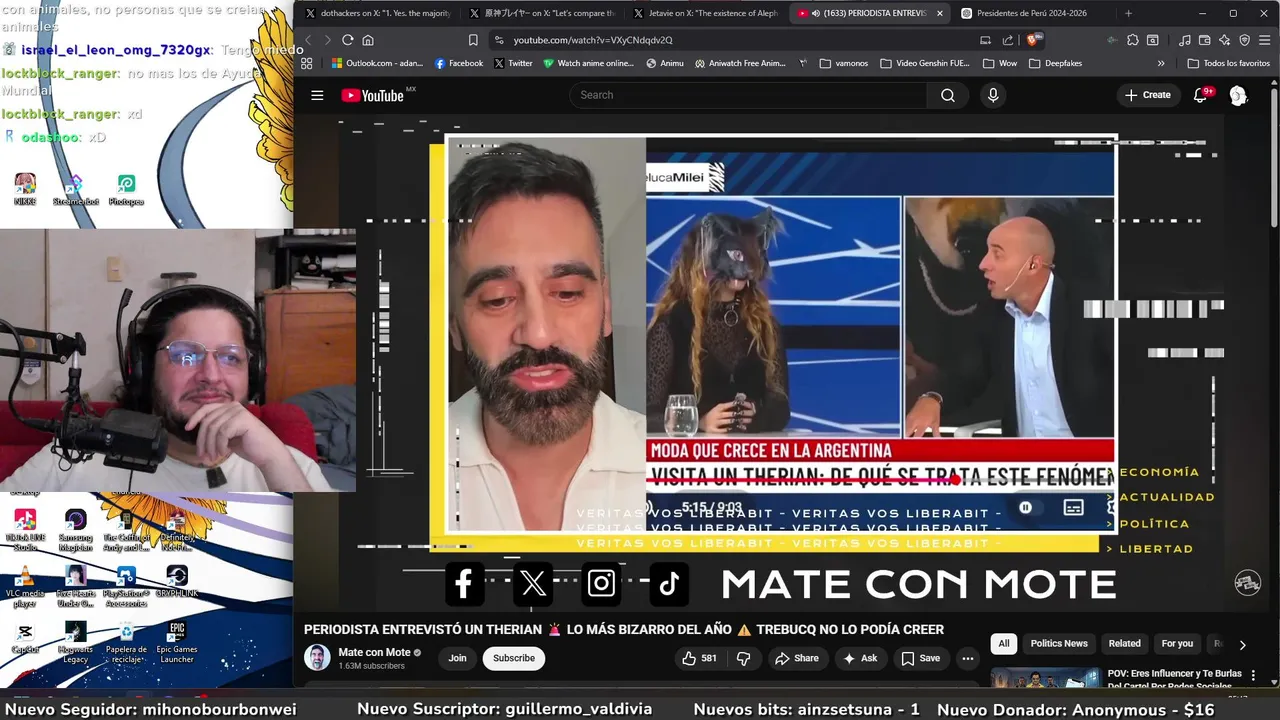The height and width of the screenshot is (720, 1280).
Task: Start voice search with the microphone icon
Action: pos(993,95)
